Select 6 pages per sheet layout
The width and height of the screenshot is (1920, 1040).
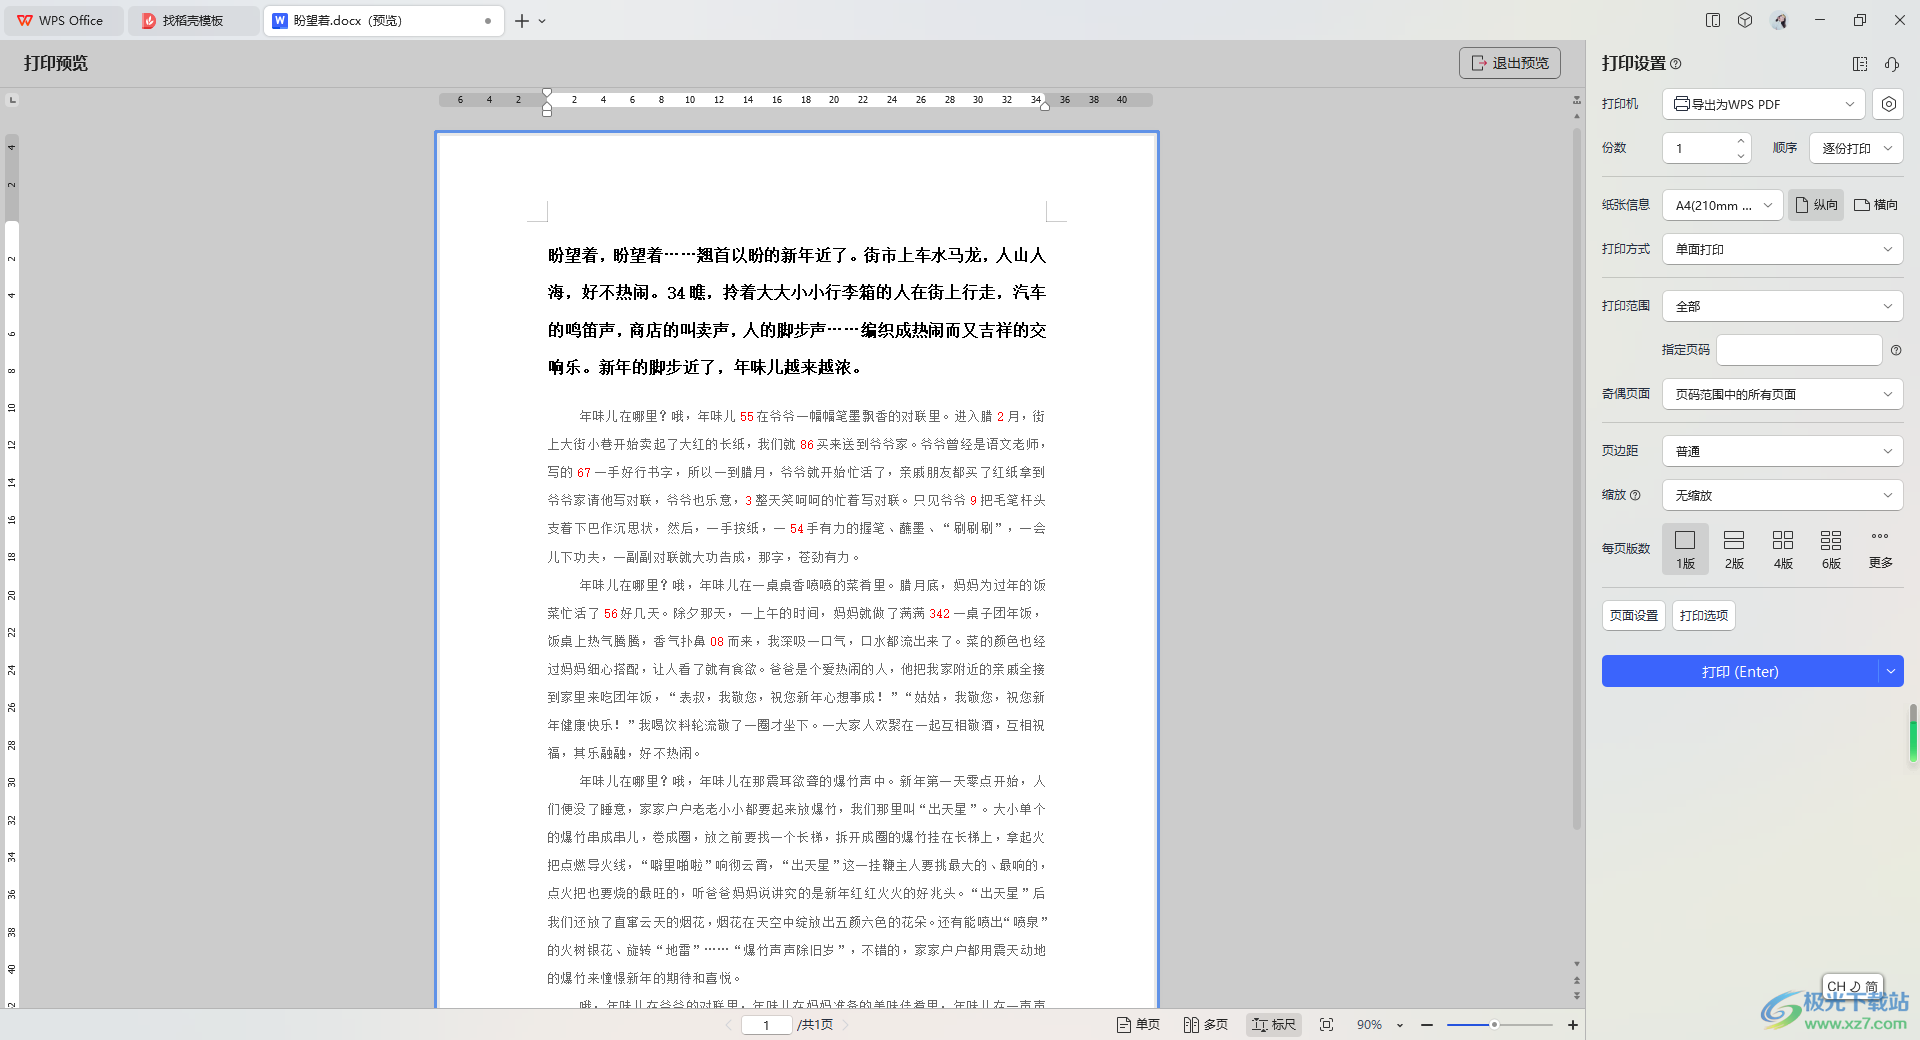1831,549
